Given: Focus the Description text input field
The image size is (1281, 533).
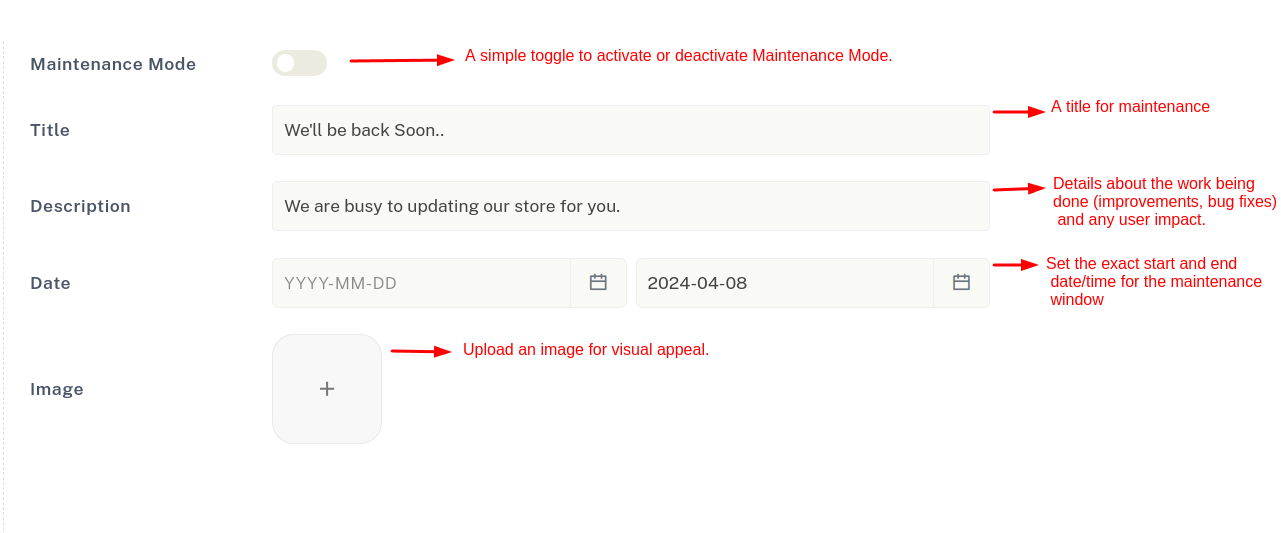Looking at the screenshot, I should tap(630, 206).
